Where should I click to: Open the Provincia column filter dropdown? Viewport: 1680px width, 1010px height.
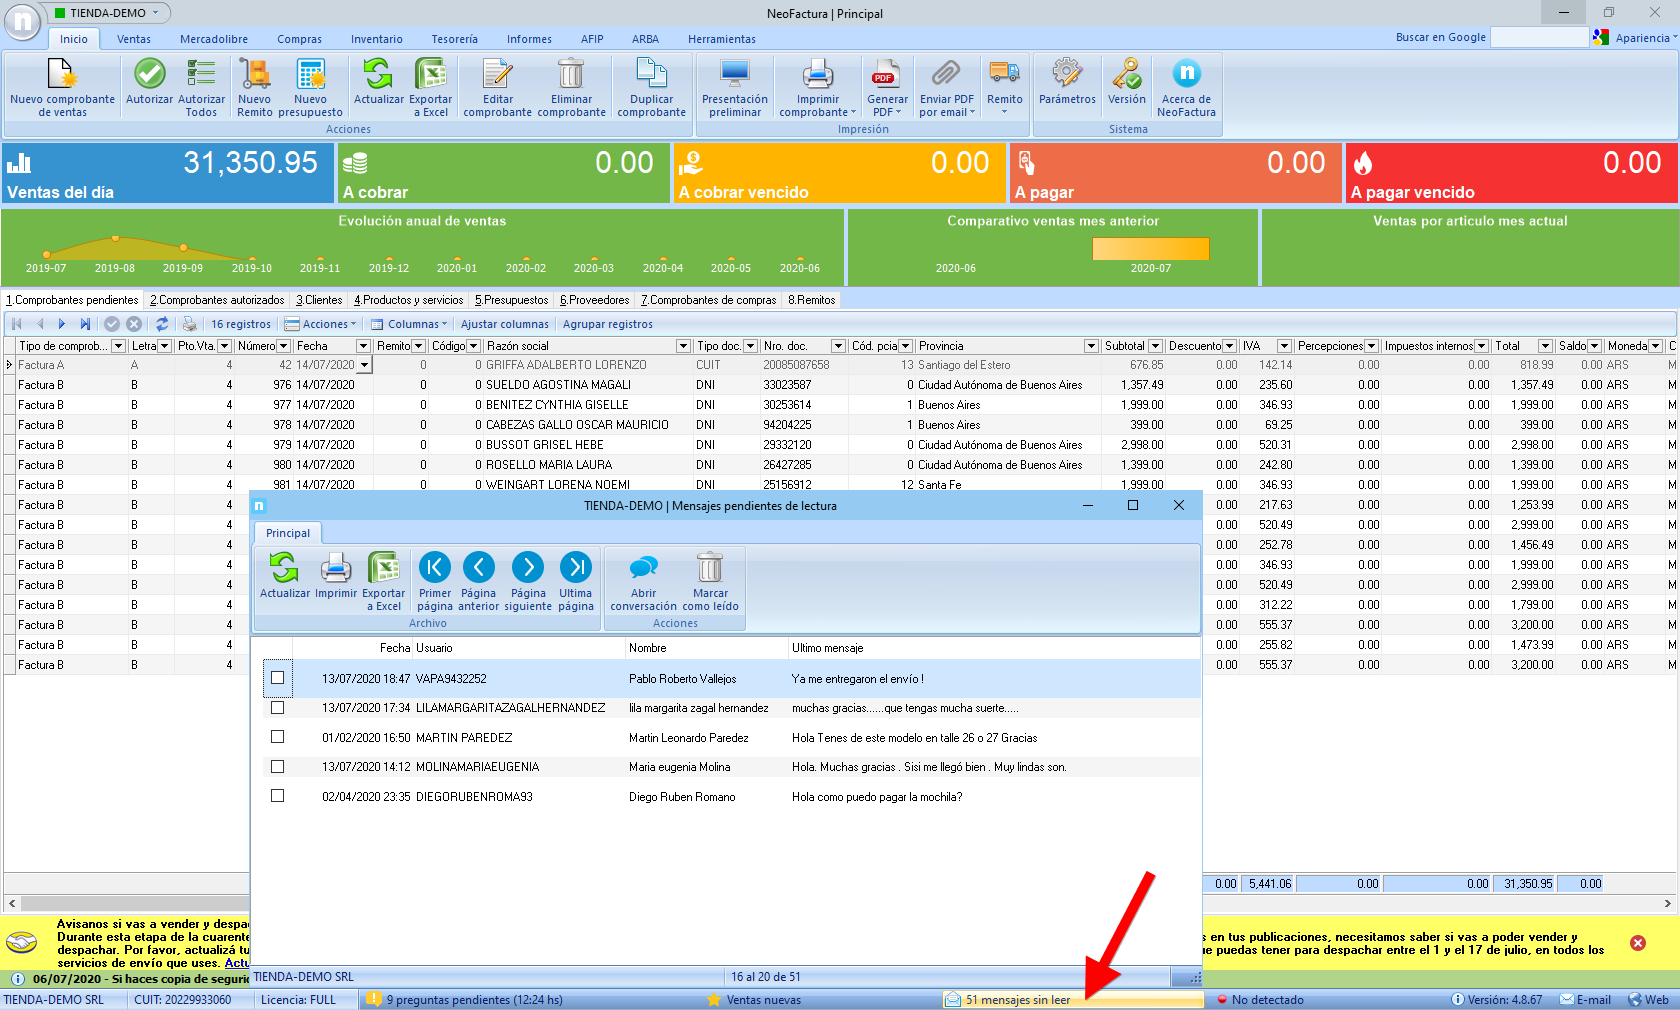coord(1091,346)
